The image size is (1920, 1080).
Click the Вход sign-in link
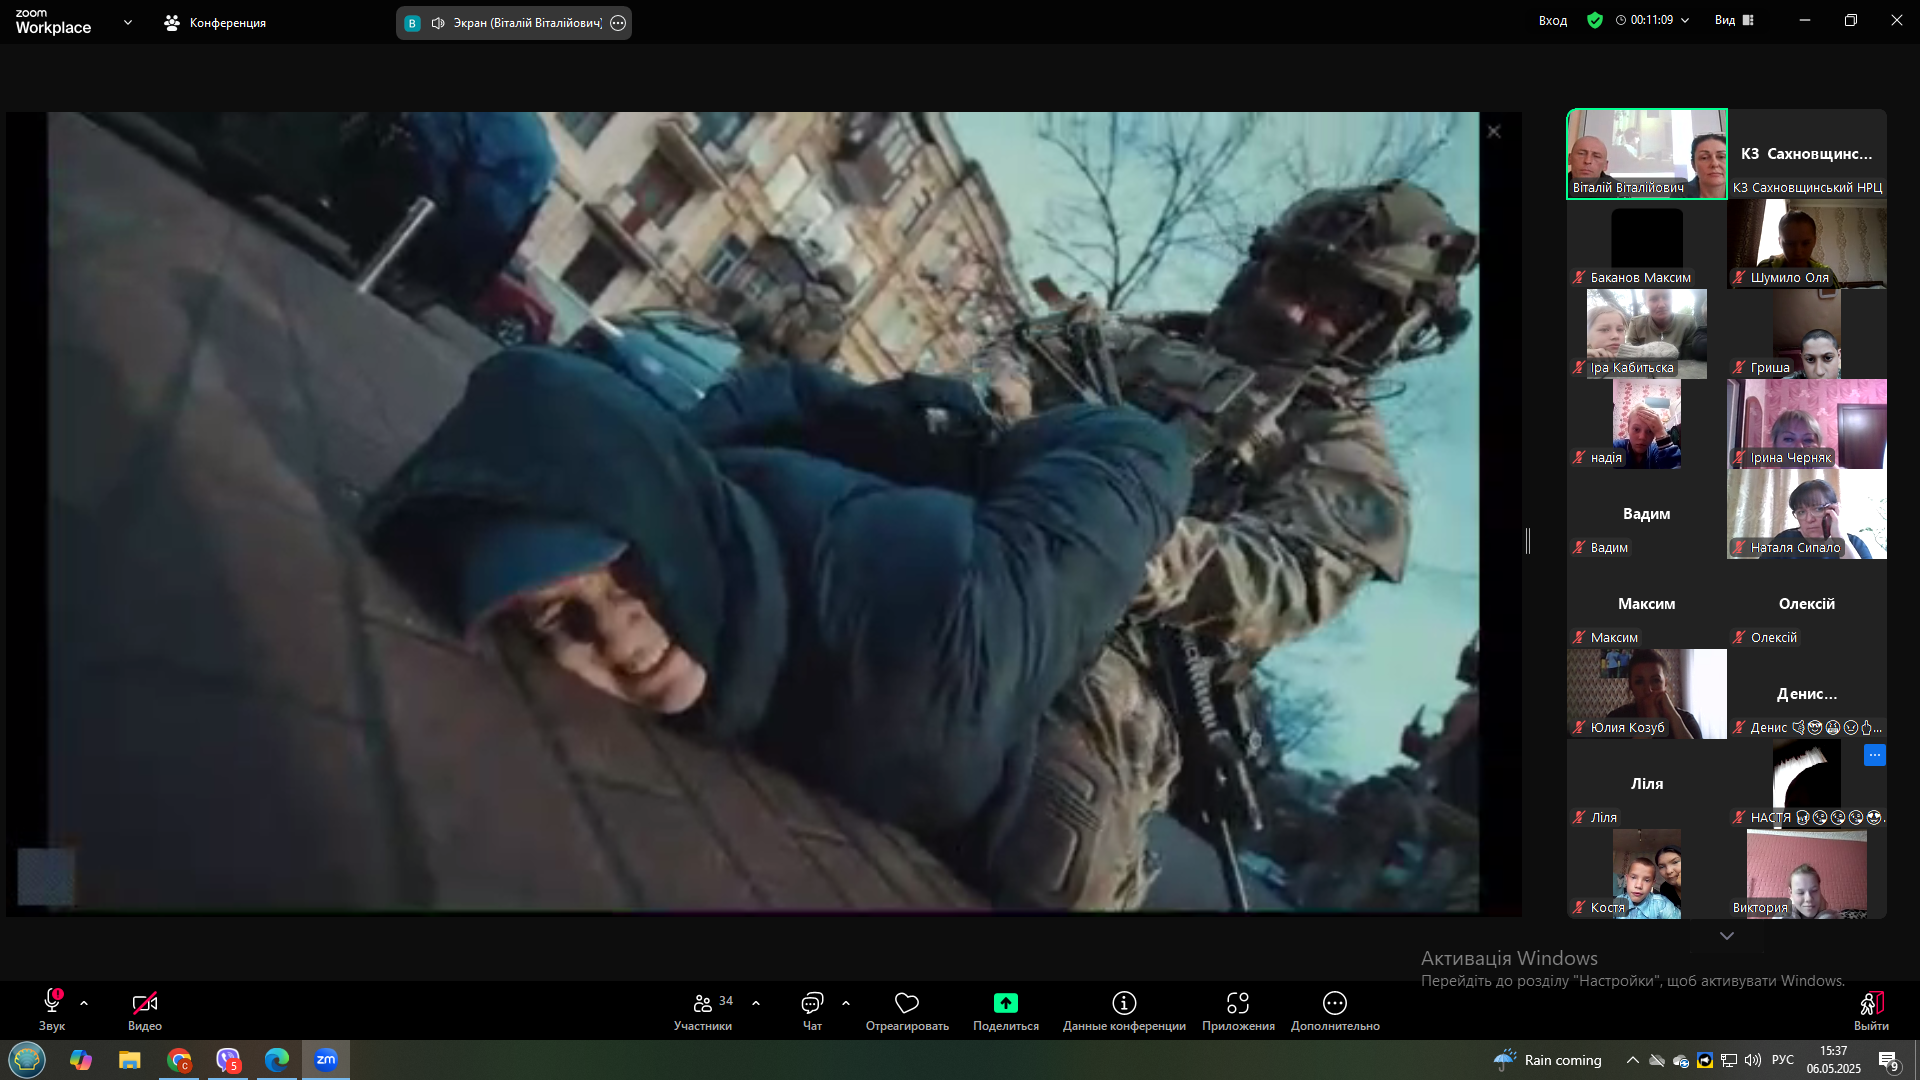click(x=1553, y=20)
